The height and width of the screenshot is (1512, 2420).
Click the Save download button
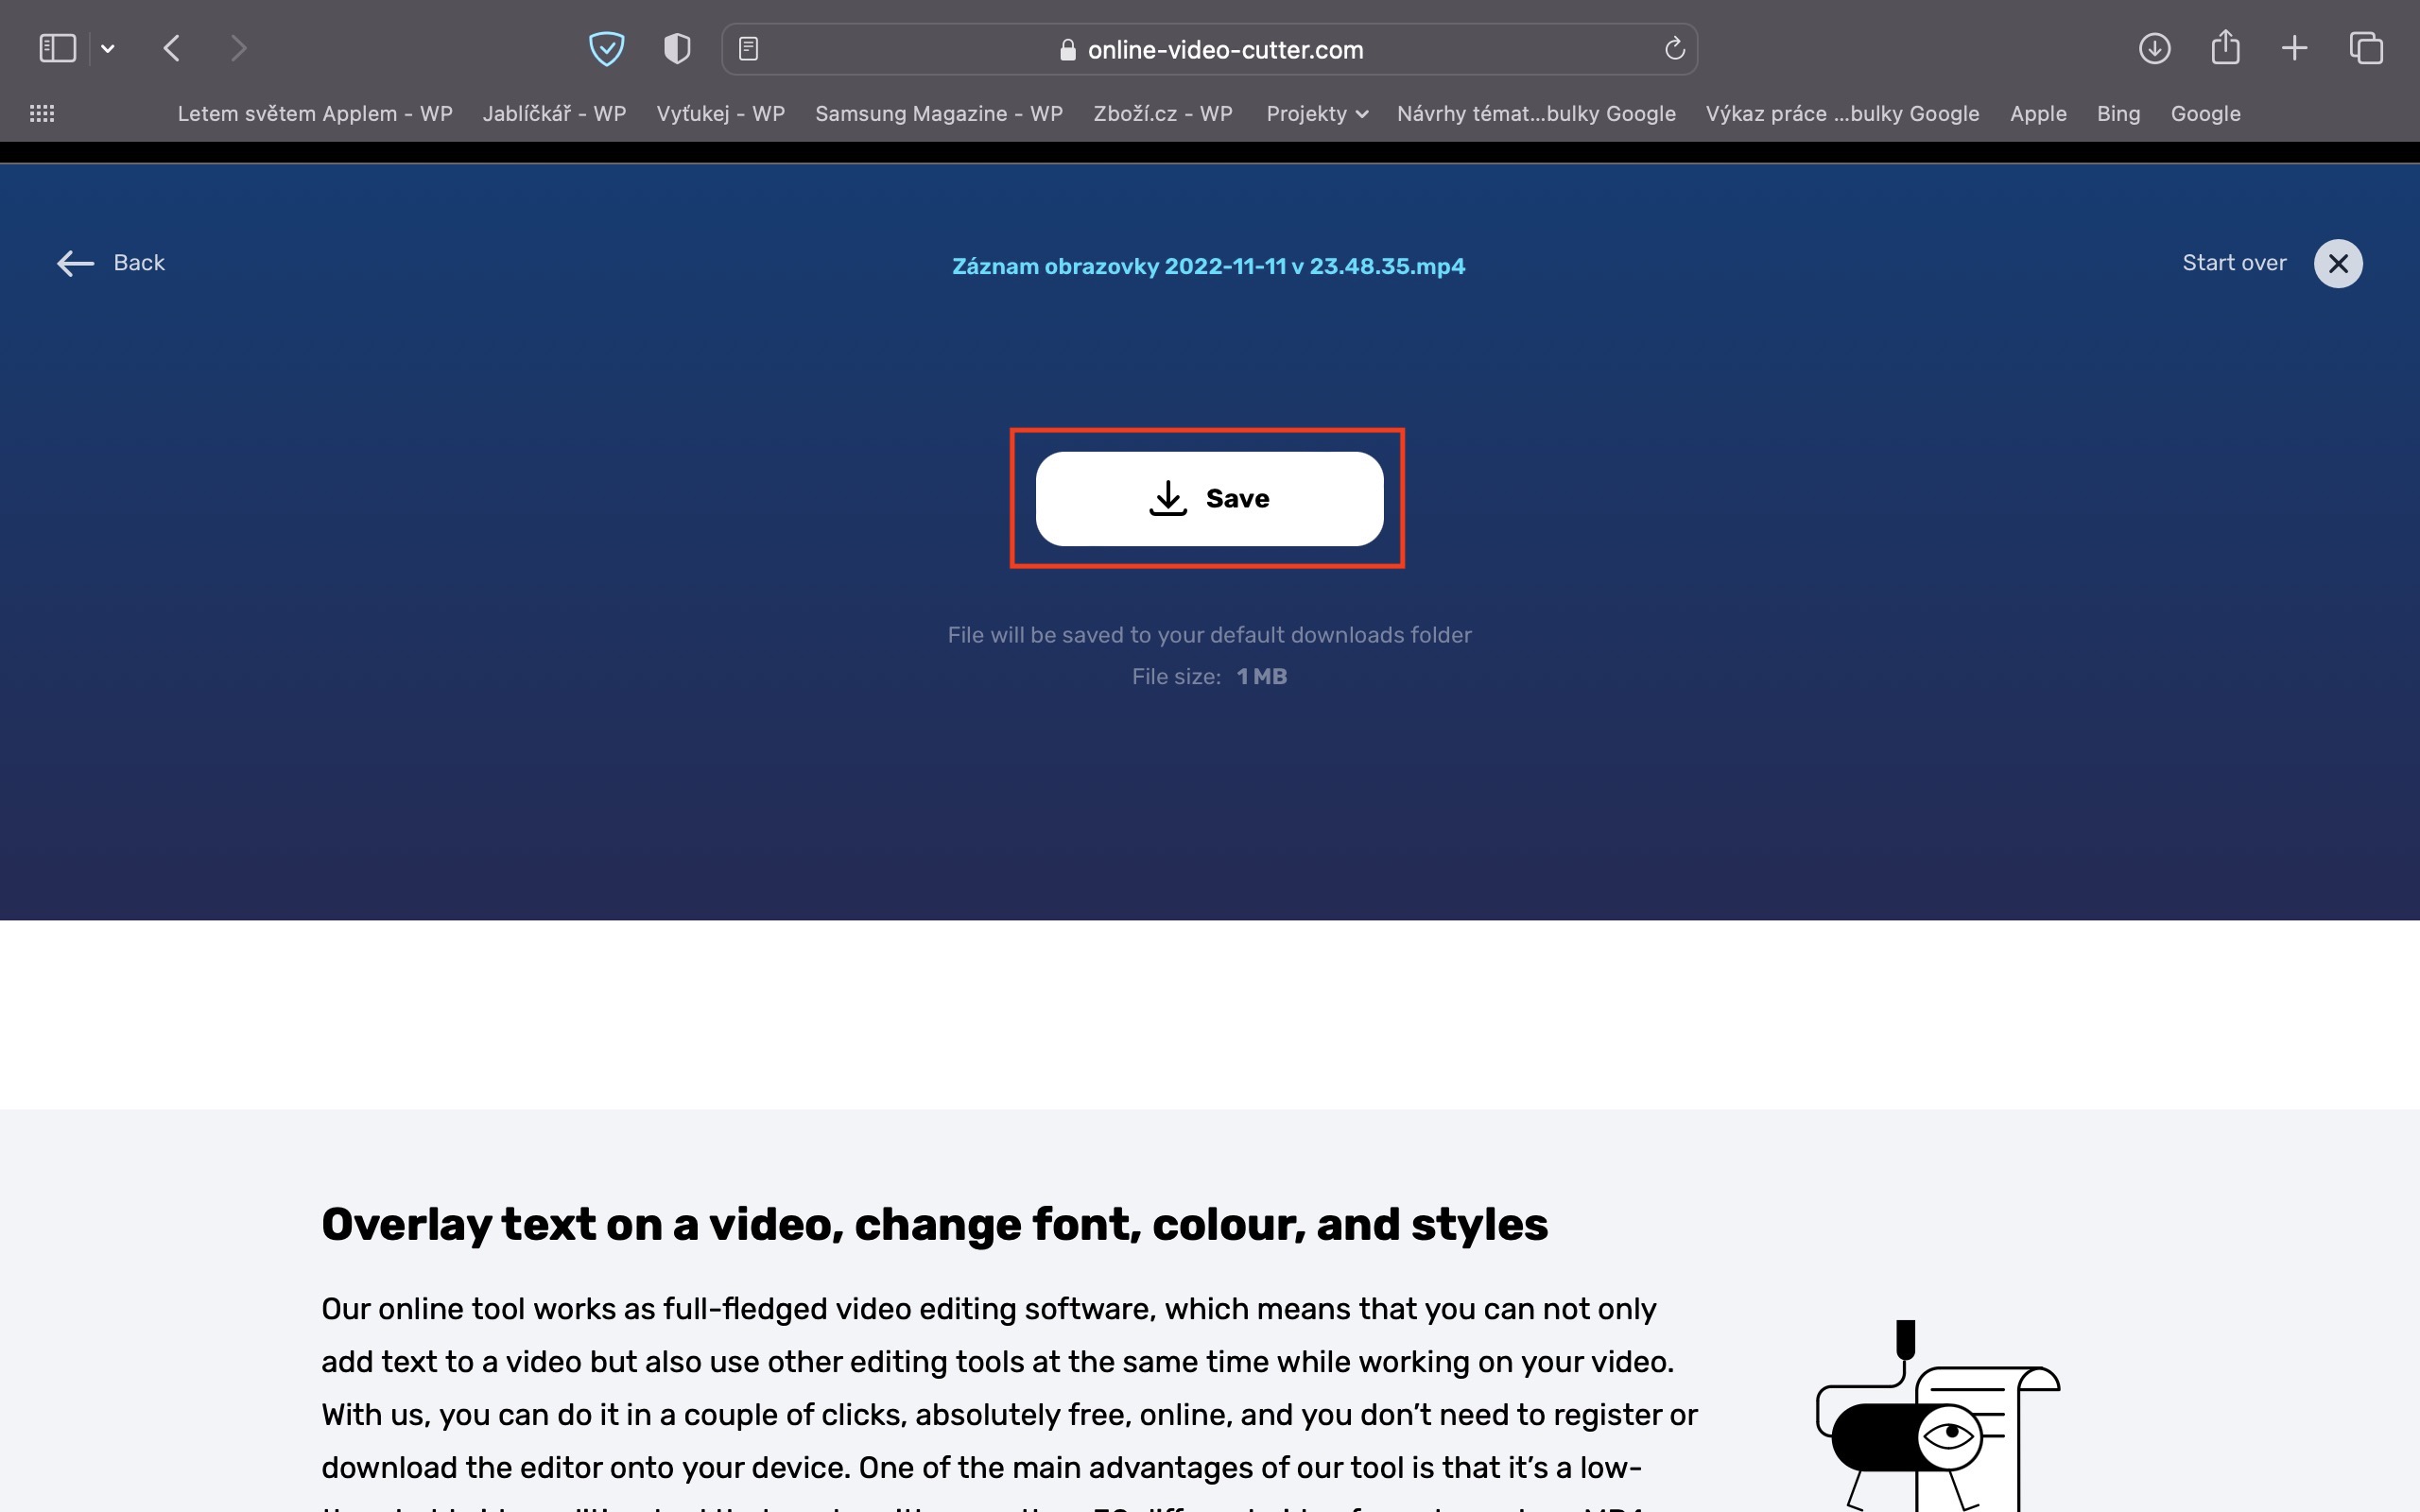tap(1209, 498)
